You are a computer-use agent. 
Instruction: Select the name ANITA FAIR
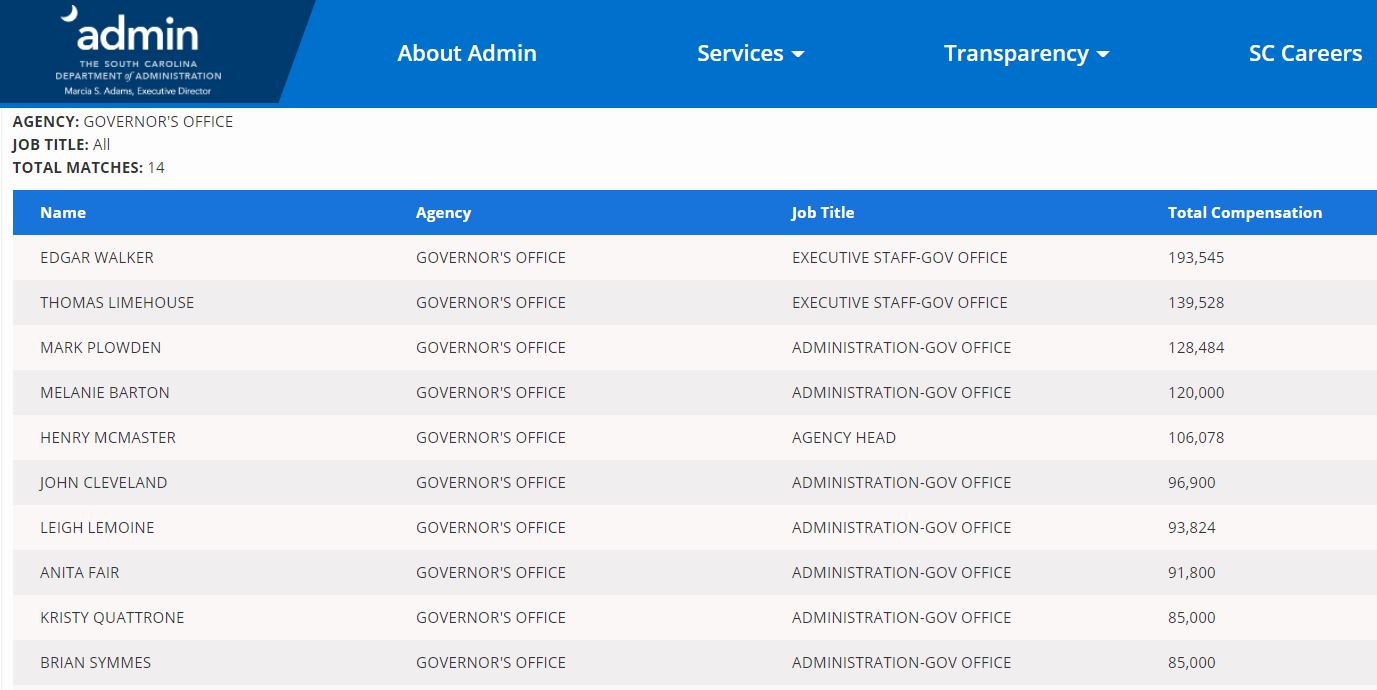80,572
